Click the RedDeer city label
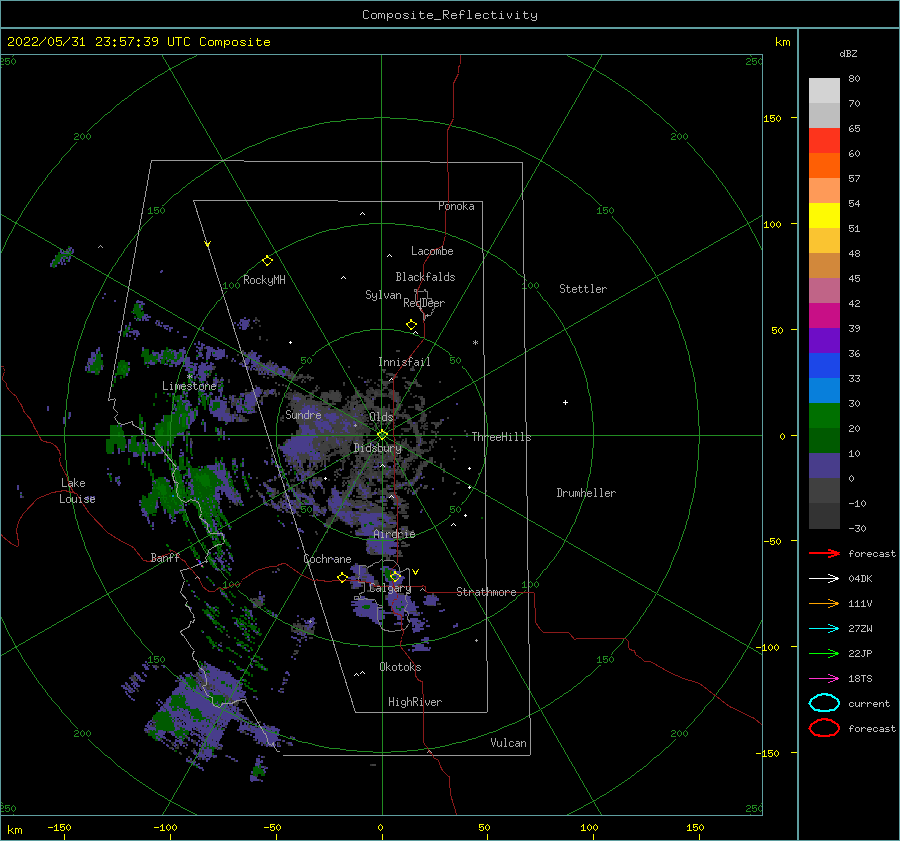This screenshot has width=900, height=841. click(424, 303)
